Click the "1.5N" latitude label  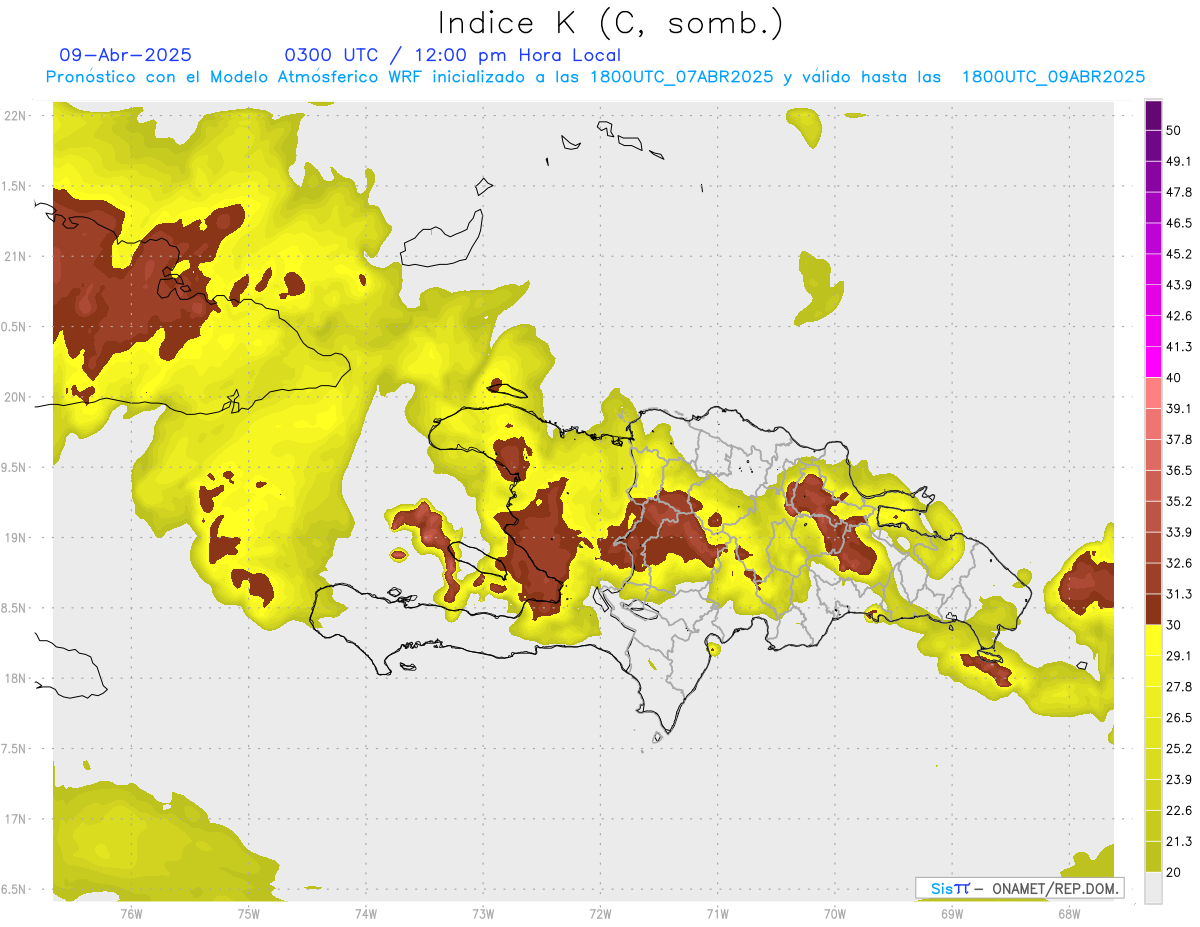(x=14, y=186)
